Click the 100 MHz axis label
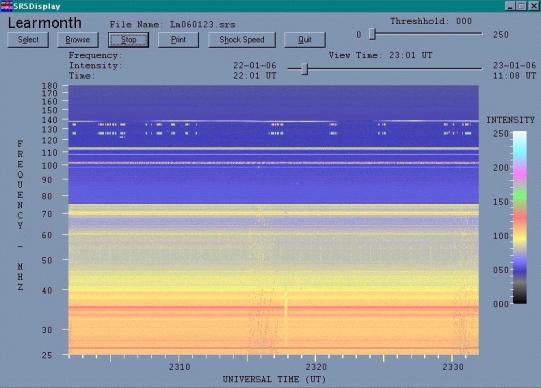 [x=49, y=166]
